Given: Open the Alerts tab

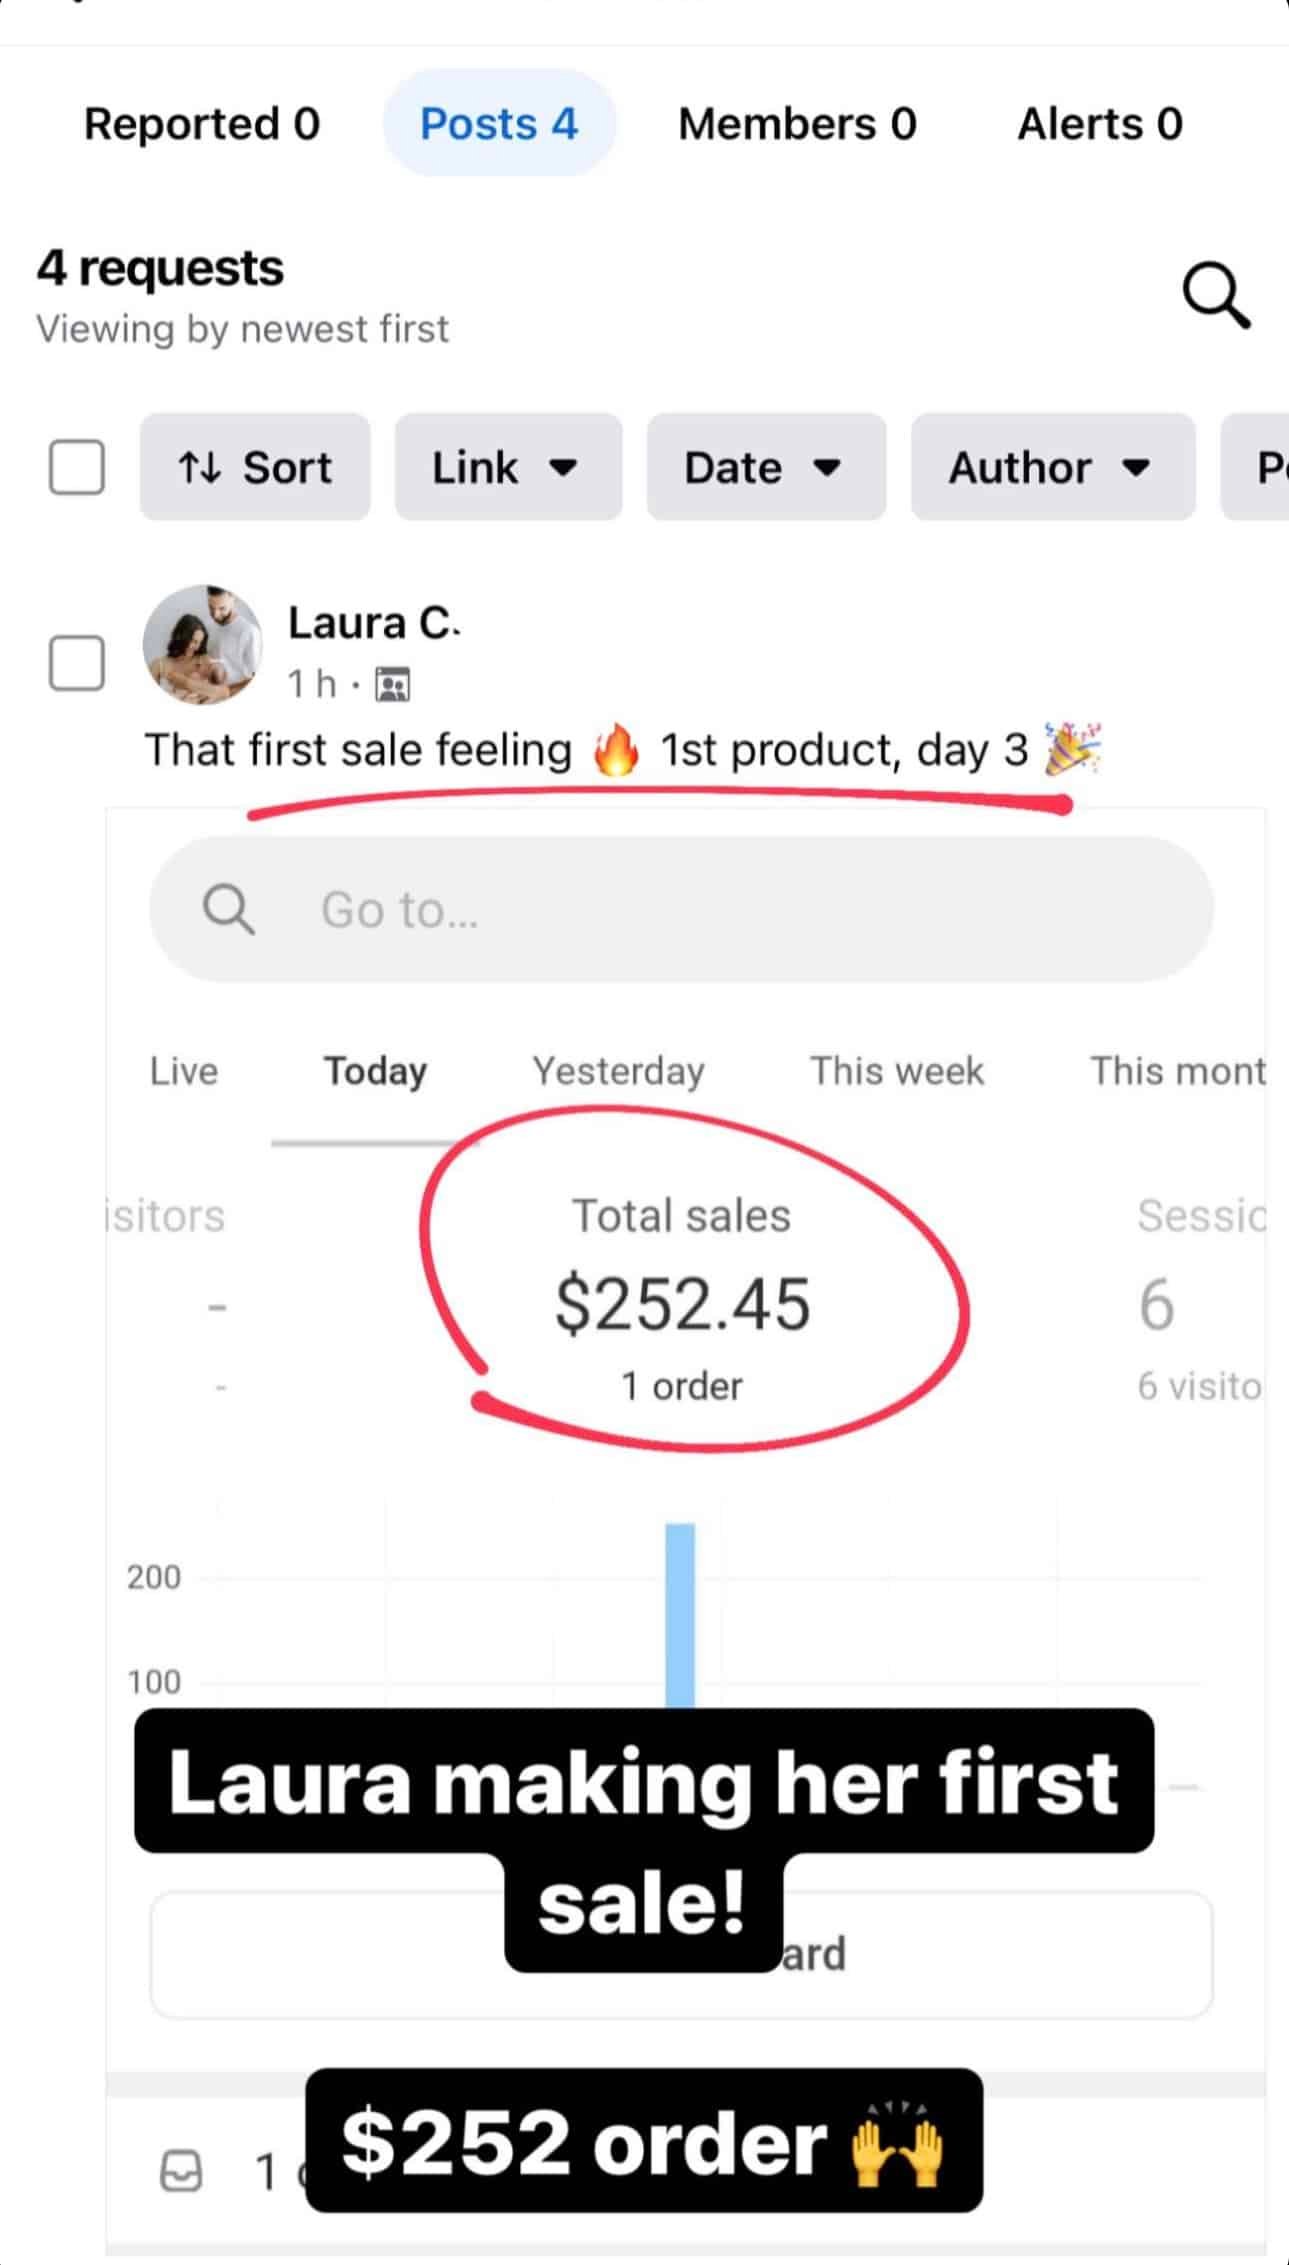Looking at the screenshot, I should pos(1100,124).
